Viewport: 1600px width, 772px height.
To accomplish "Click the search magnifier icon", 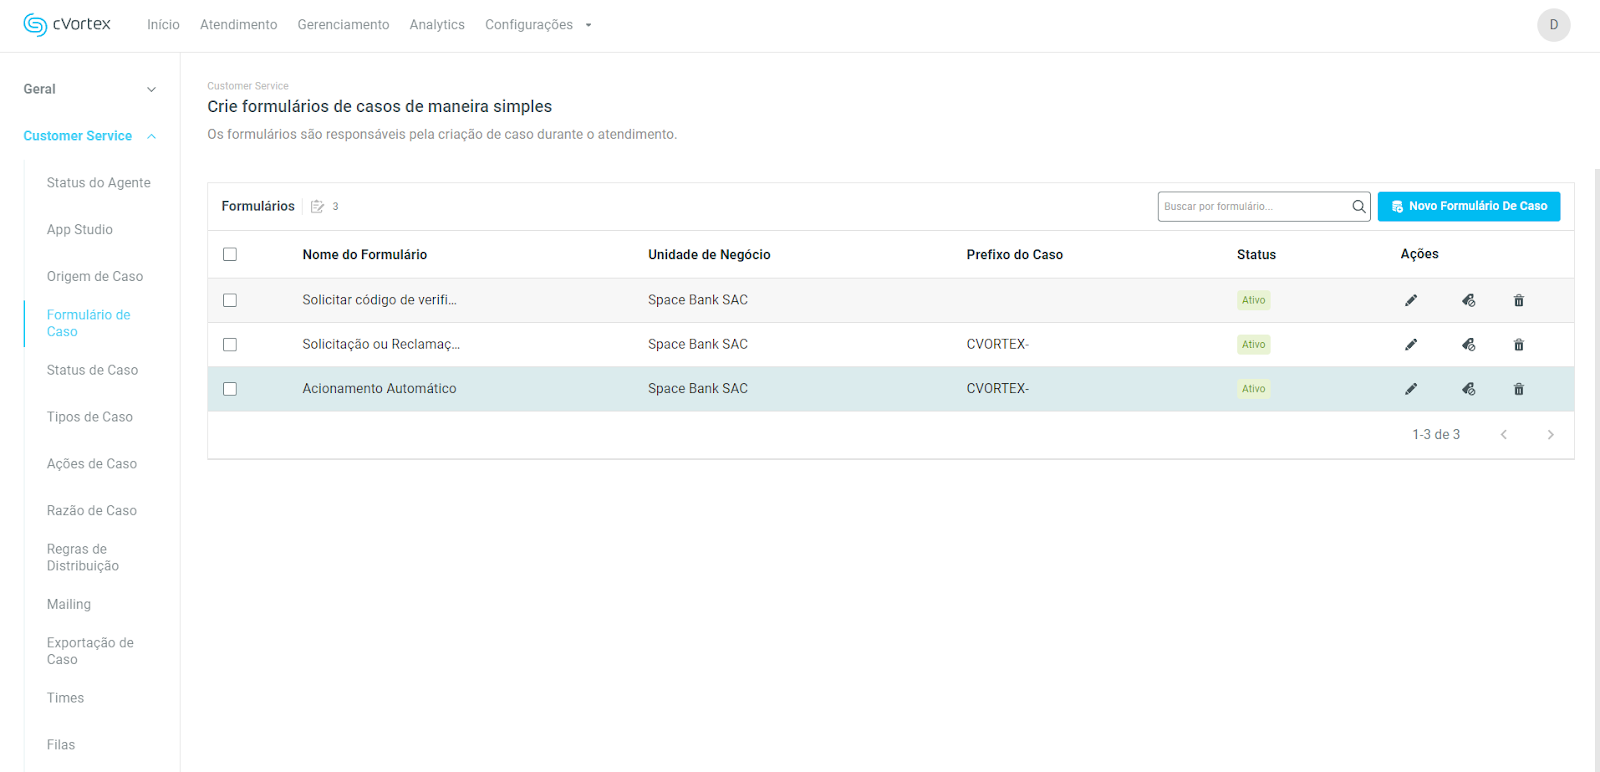I will (1358, 207).
